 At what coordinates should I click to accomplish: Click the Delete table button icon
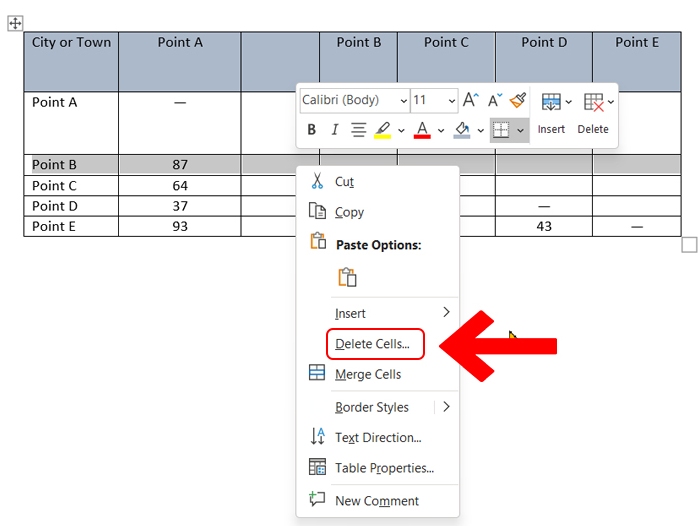pos(593,102)
